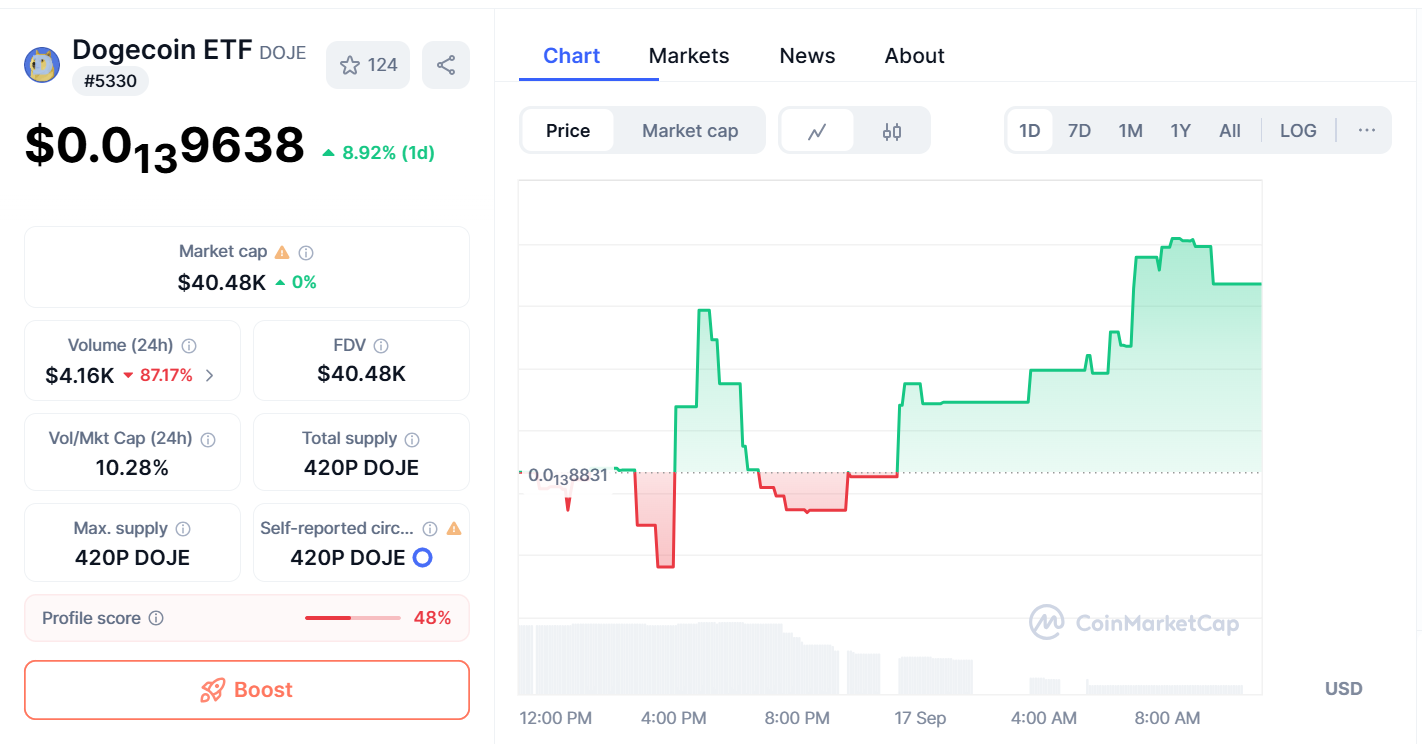
Task: Click the $40.48K Market cap value
Action: click(222, 283)
